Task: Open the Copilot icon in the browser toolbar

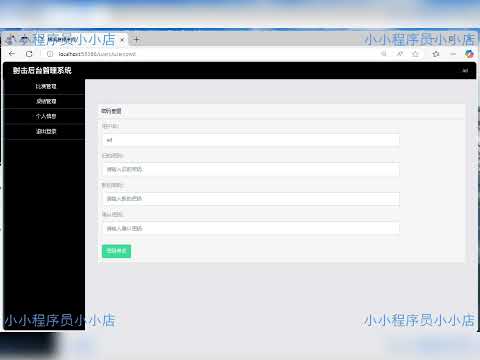Action: click(469, 54)
